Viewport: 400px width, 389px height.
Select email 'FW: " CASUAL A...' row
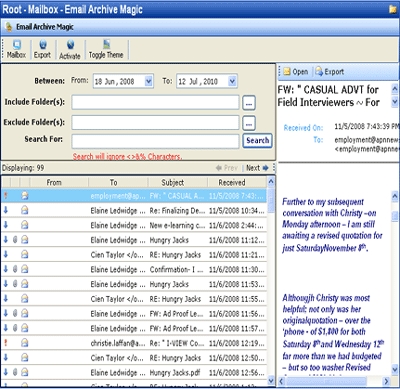134,196
